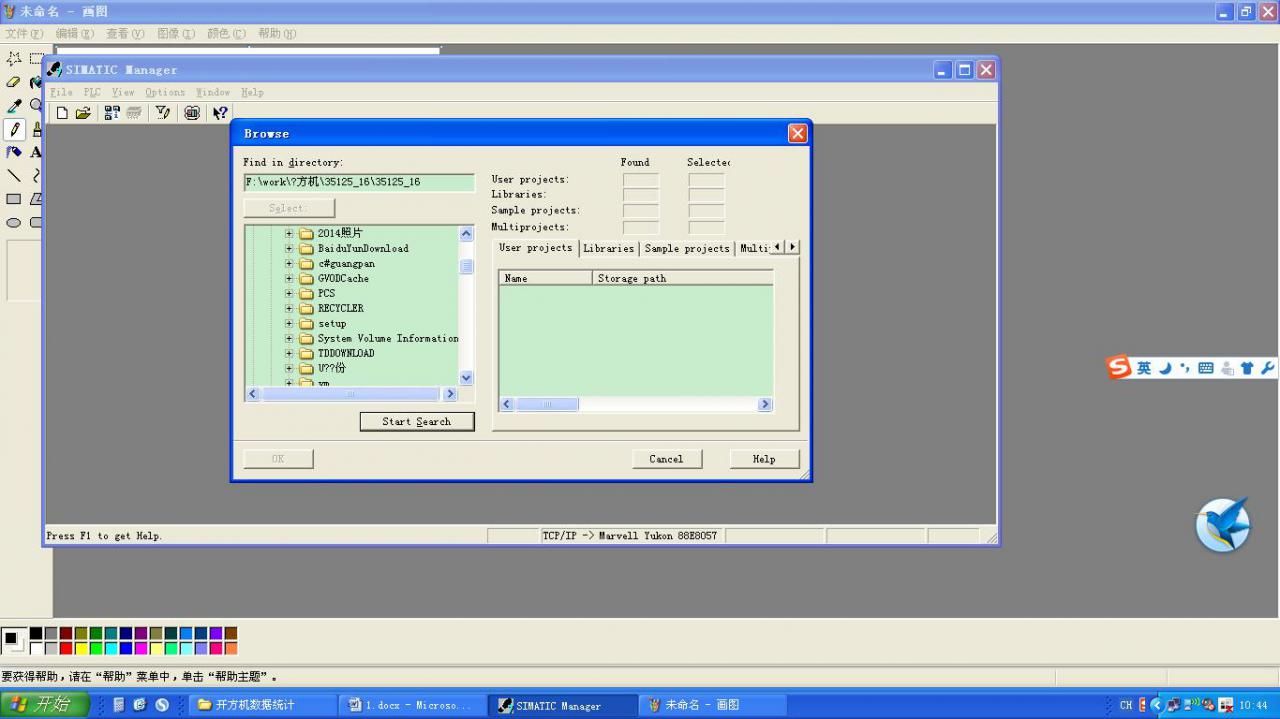Select the Pencil tool in Paint
The image size is (1280, 719).
[x=14, y=129]
